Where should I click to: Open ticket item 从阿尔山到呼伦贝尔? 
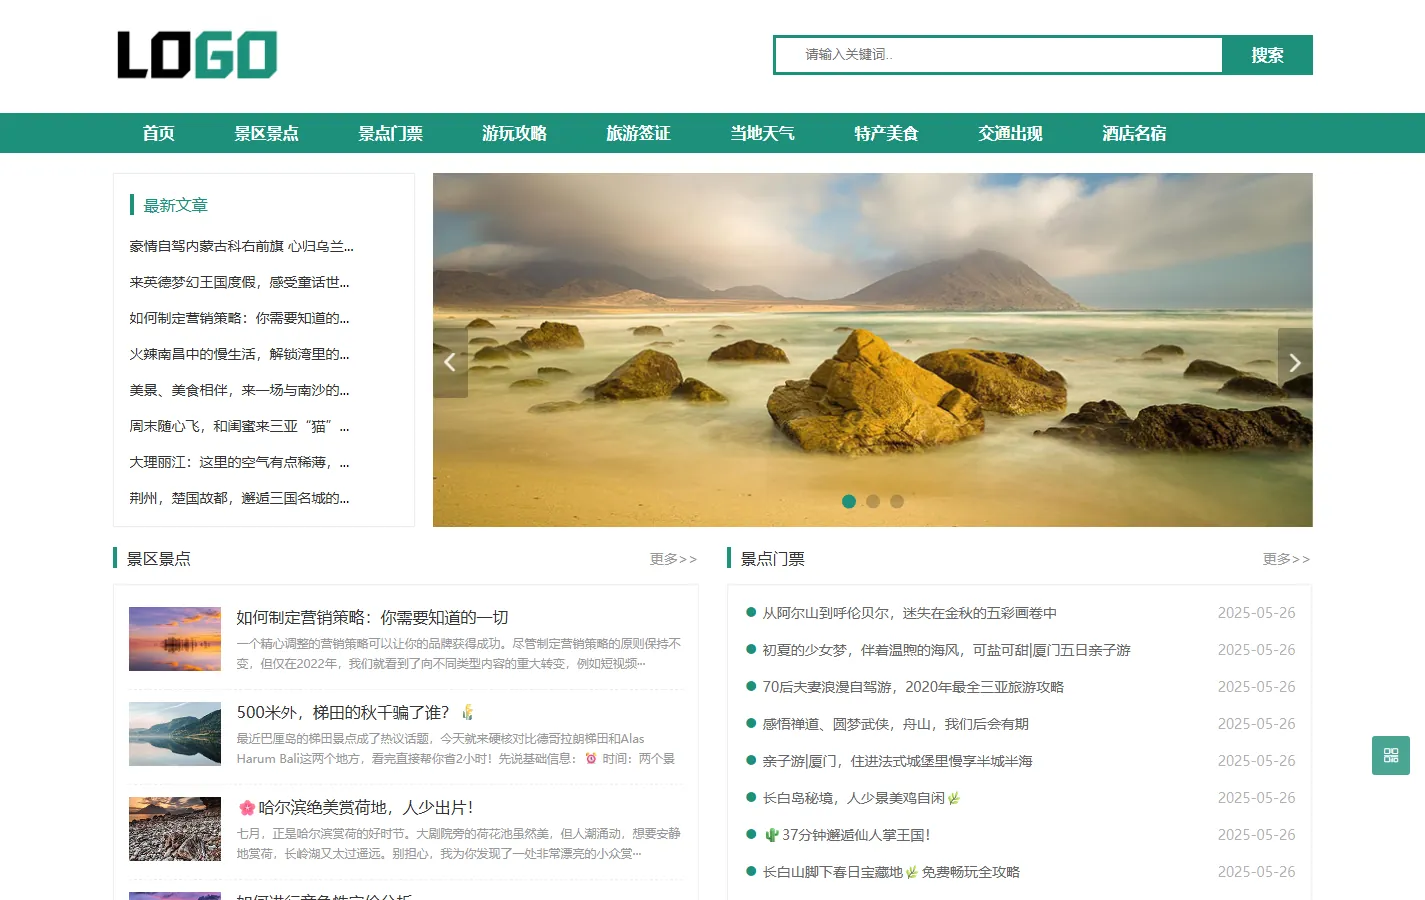909,613
